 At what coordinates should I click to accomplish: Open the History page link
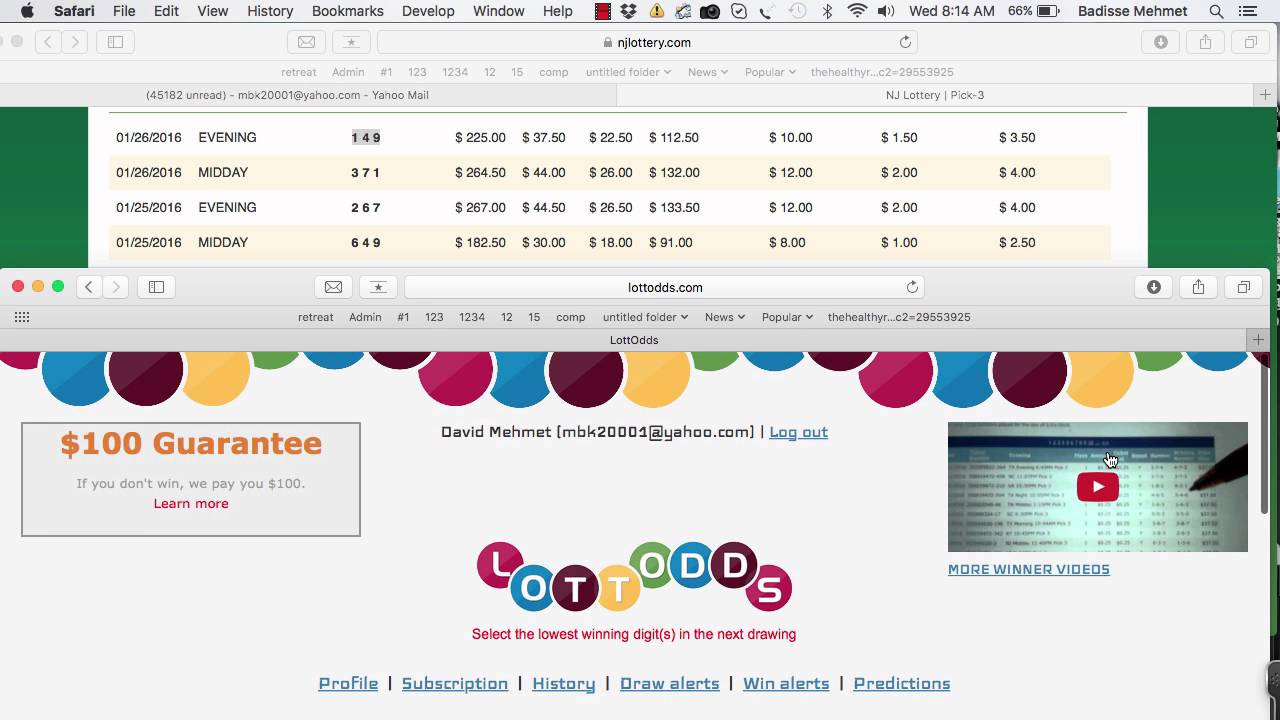point(564,683)
